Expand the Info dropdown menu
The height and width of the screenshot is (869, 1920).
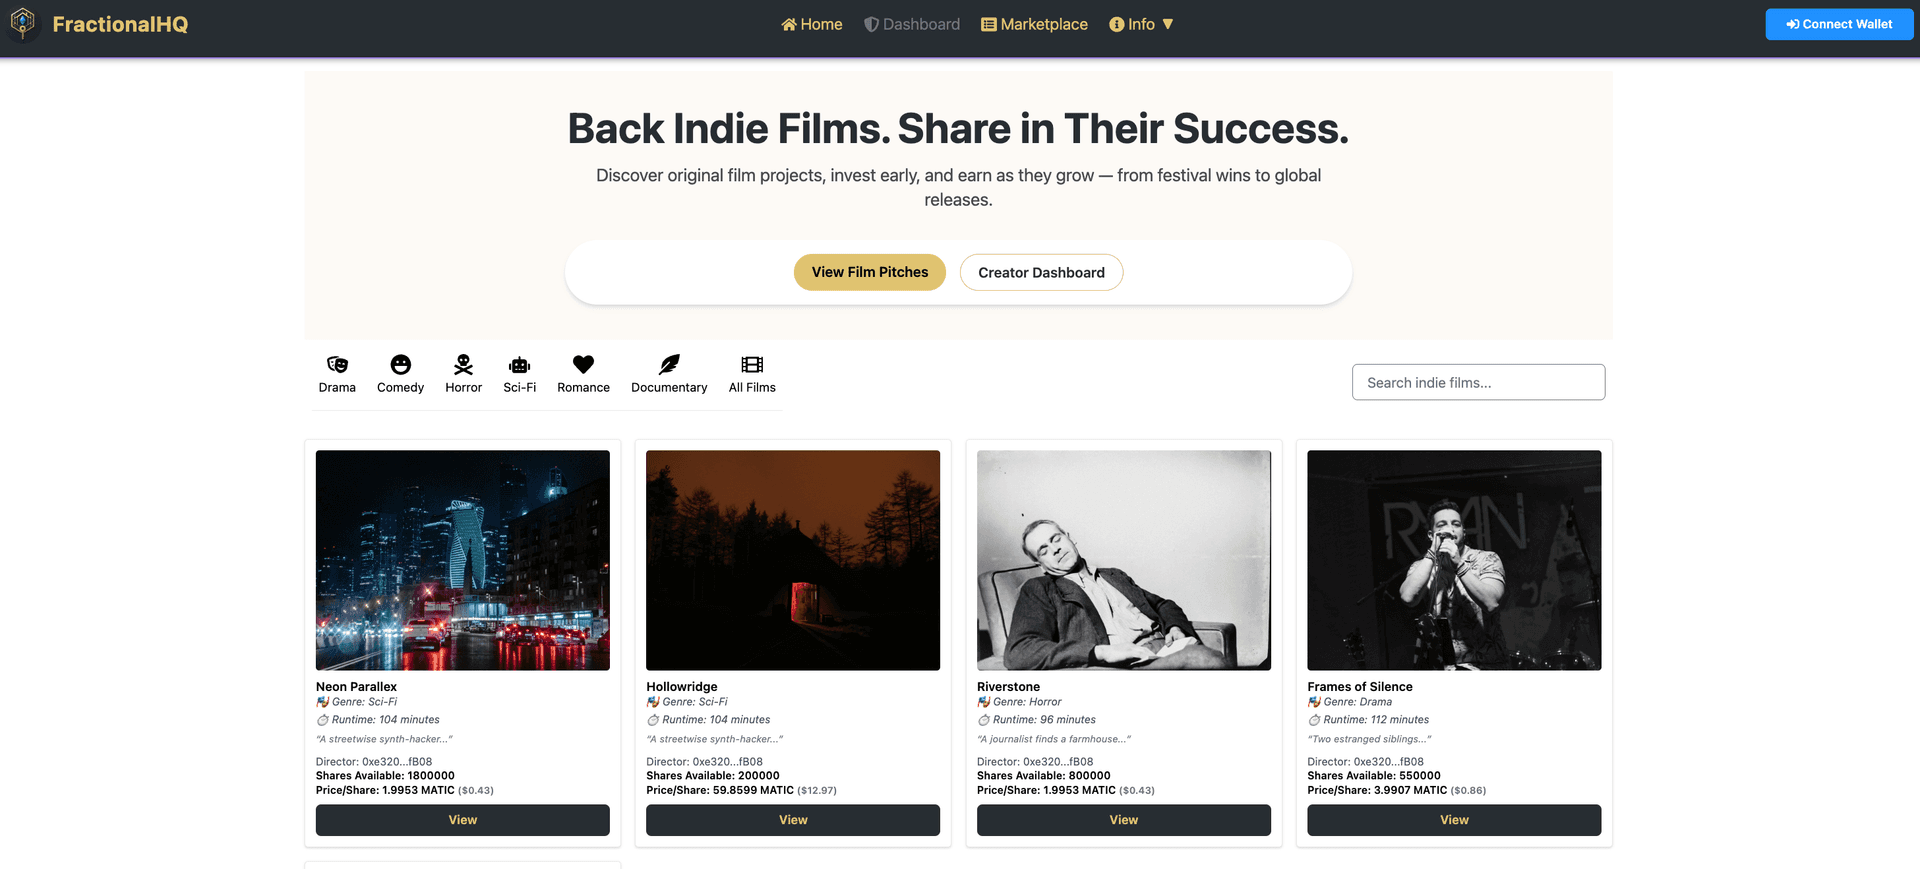pos(1141,24)
